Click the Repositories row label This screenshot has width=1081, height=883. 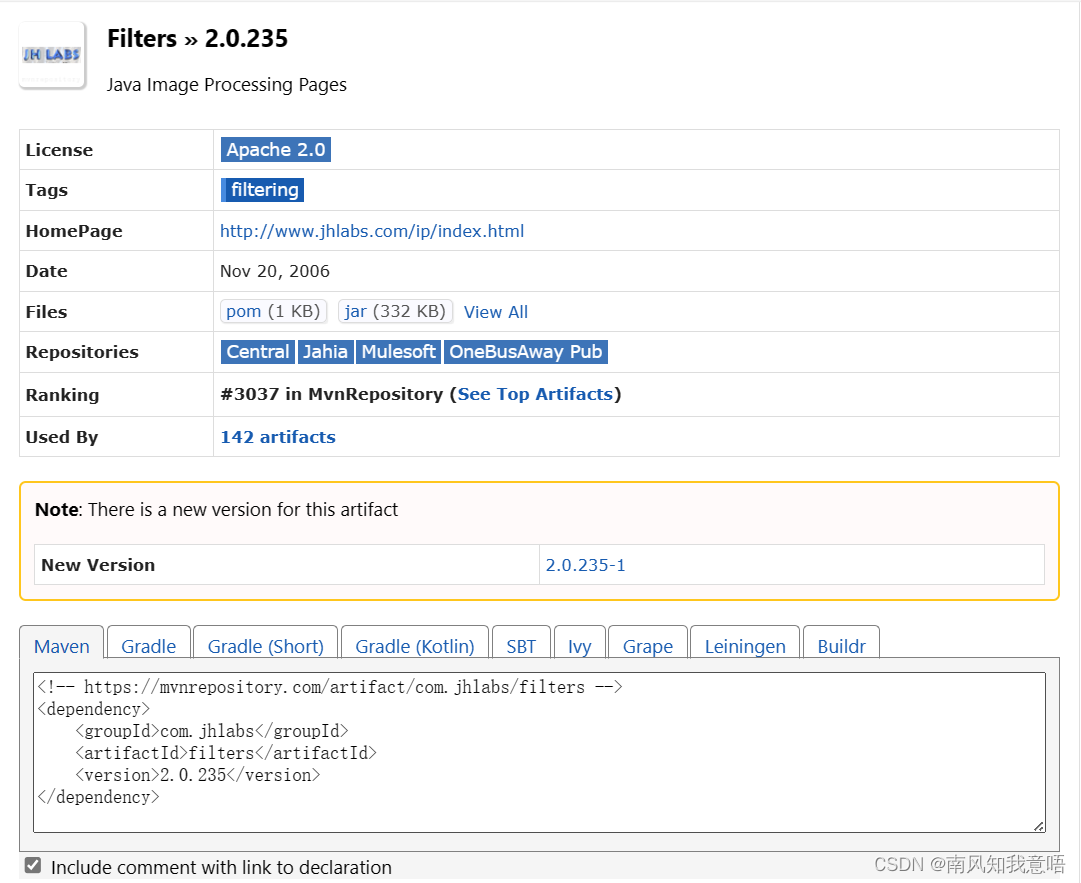tap(82, 352)
